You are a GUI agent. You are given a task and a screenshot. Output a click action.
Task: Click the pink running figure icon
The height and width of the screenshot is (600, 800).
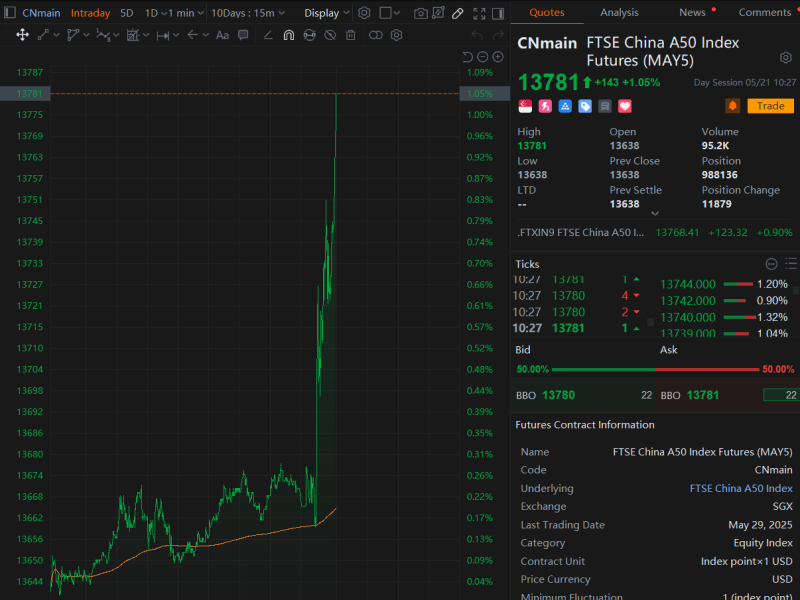[545, 106]
